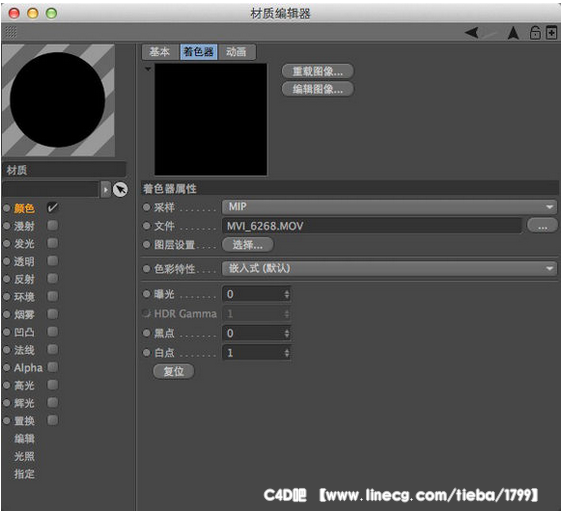Click the browse file ellipsis button
Screen dimensions: 564x512
(x=542, y=226)
